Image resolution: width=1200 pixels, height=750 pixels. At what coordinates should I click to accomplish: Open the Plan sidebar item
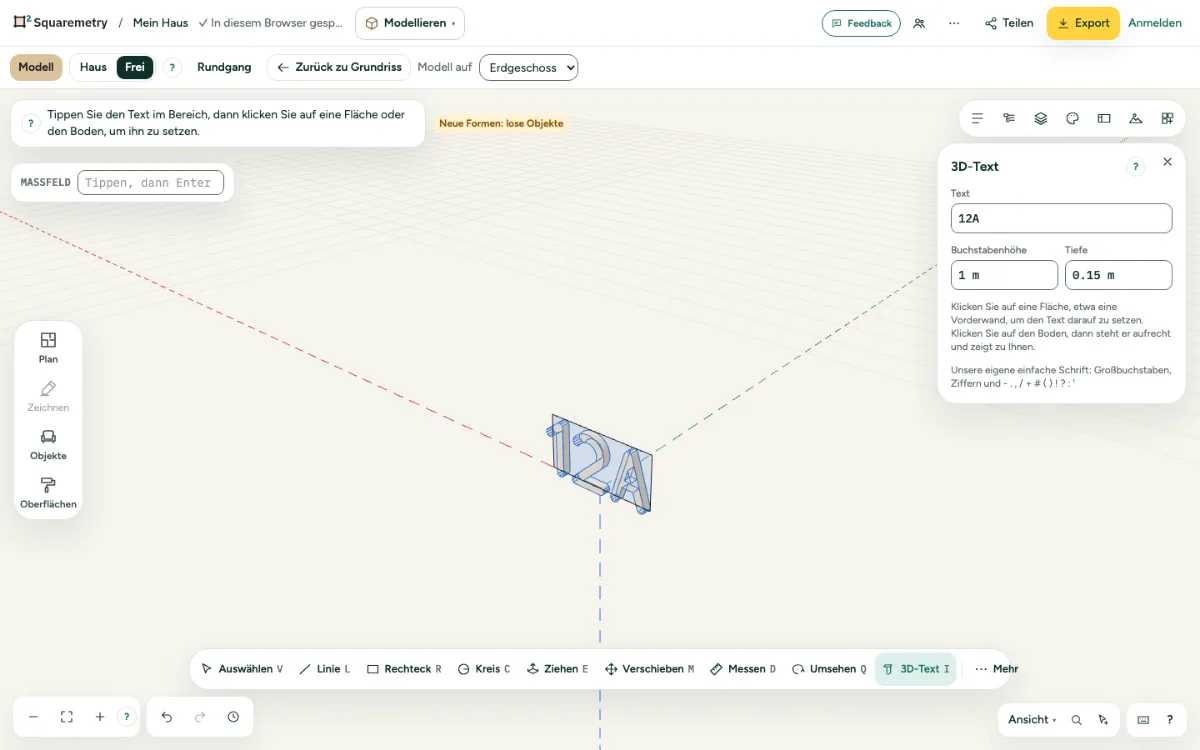48,347
